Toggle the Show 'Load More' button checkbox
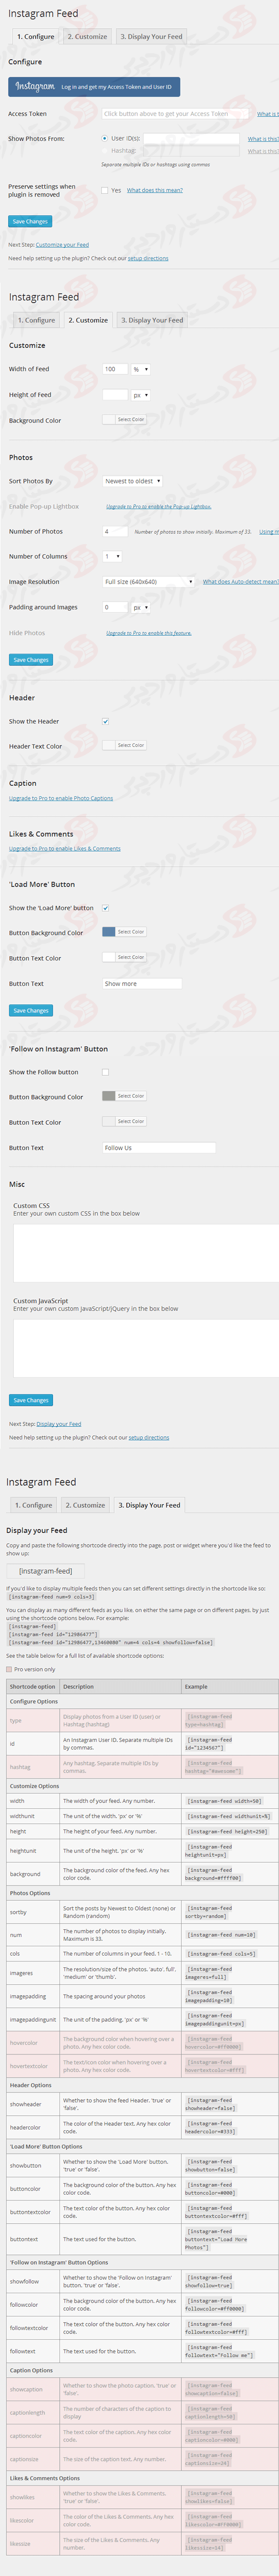Viewport: 279px width, 2576px height. pos(105,908)
